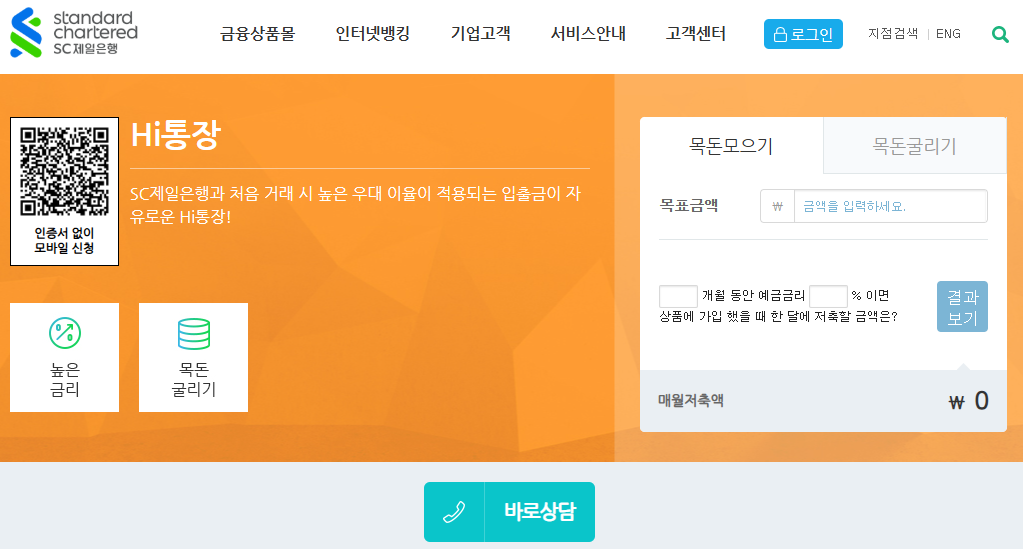Click the phone icon beside 바로상담
The image size is (1023, 549).
454,512
